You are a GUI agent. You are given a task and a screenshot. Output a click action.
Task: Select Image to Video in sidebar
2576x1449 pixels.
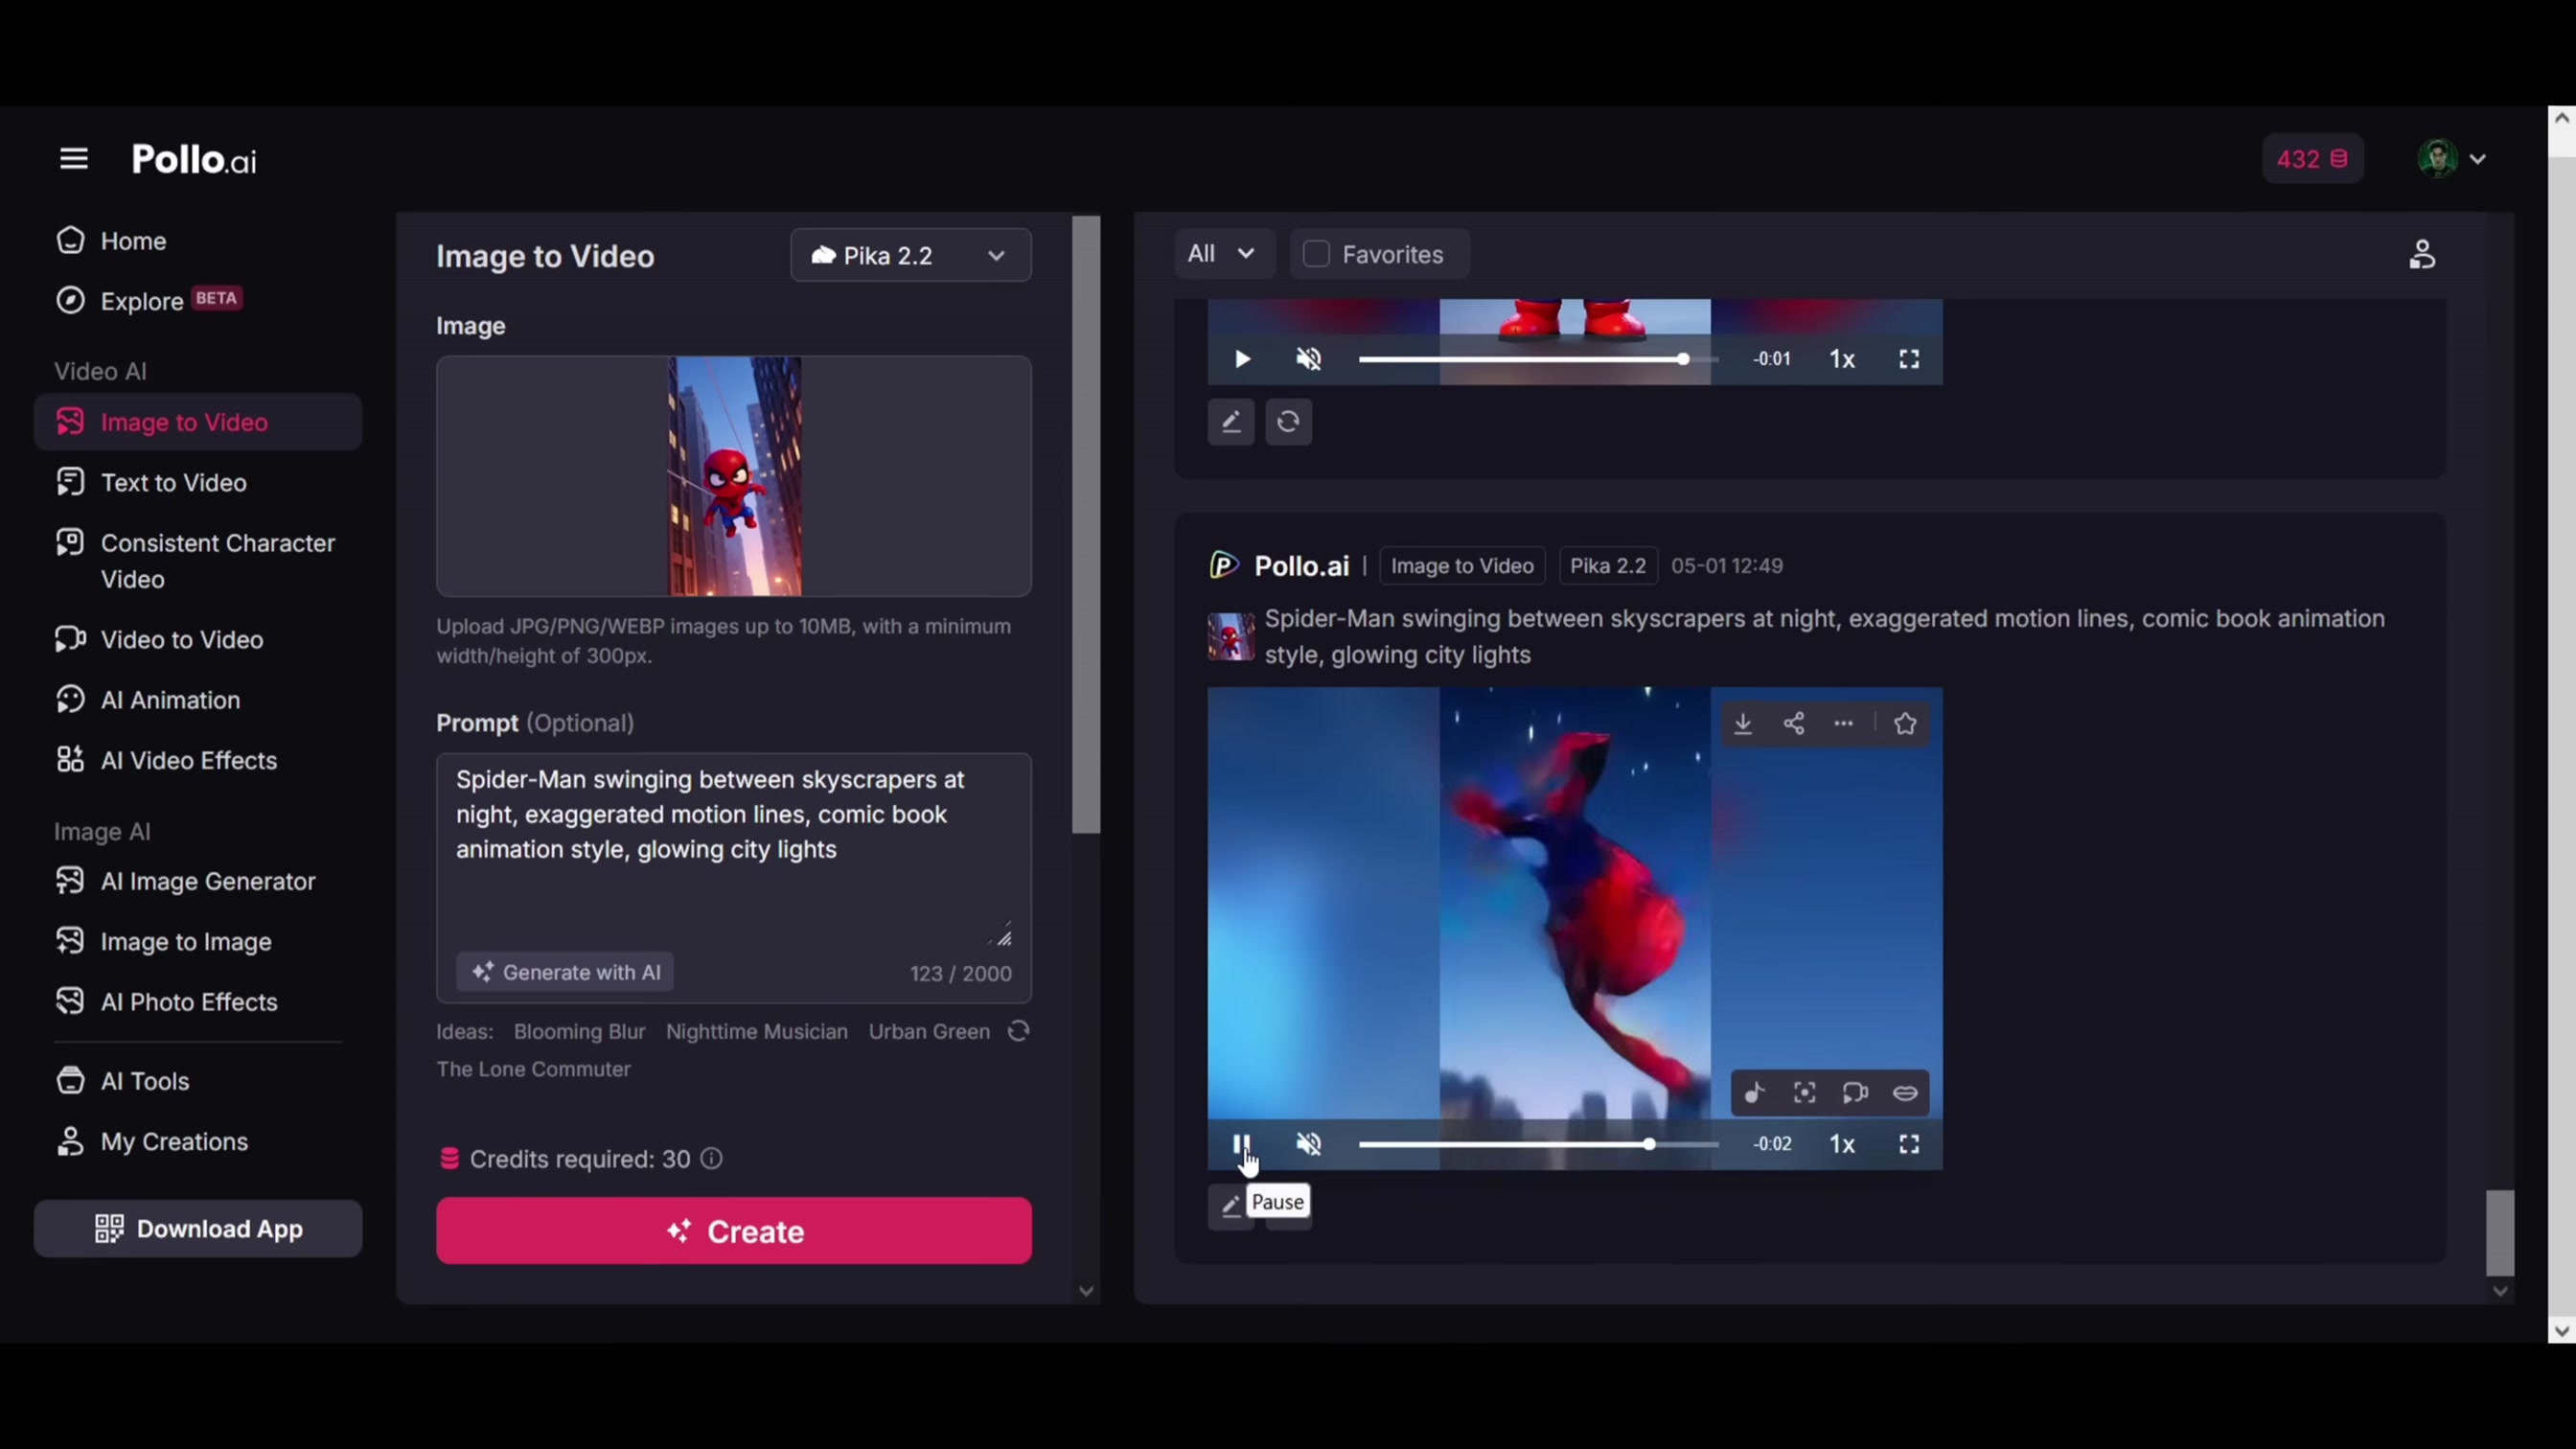pyautogui.click(x=198, y=422)
